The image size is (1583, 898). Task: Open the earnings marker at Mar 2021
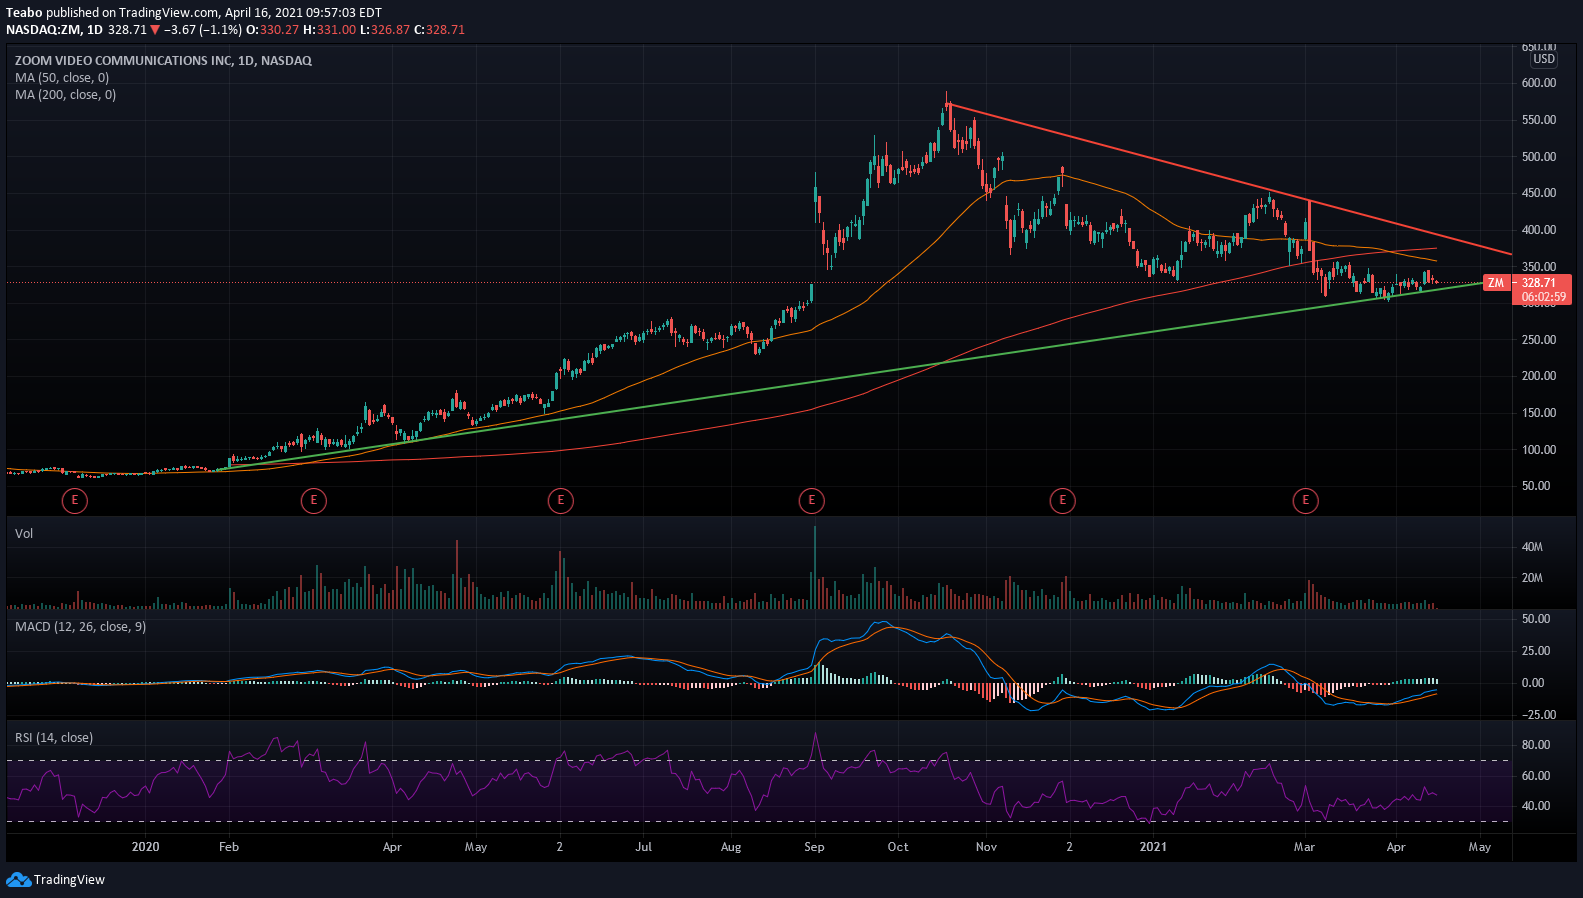pyautogui.click(x=1305, y=500)
